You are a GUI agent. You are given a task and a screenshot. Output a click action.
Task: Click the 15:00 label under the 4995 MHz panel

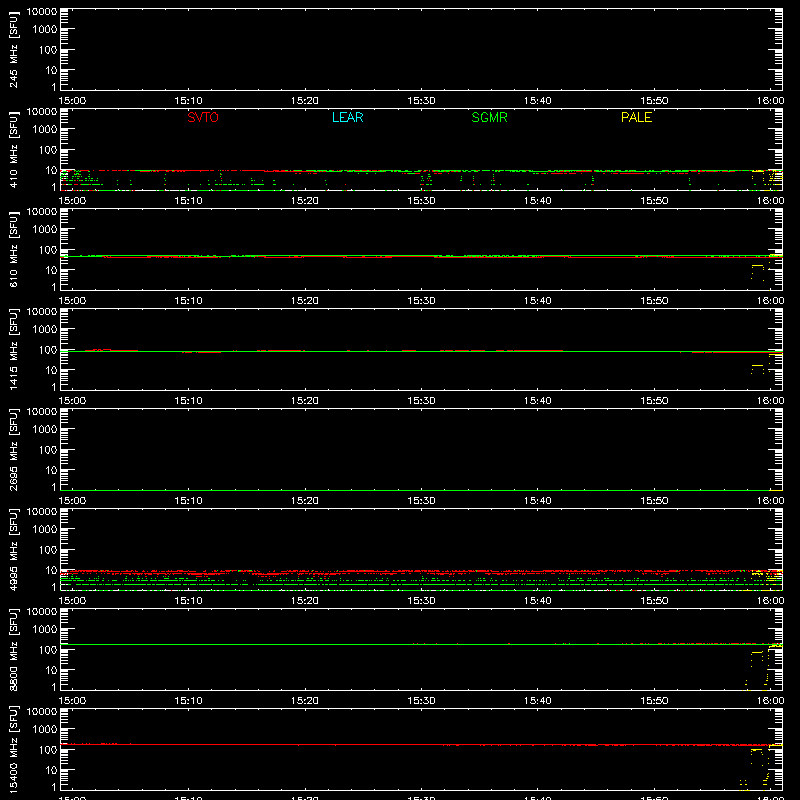[72, 601]
